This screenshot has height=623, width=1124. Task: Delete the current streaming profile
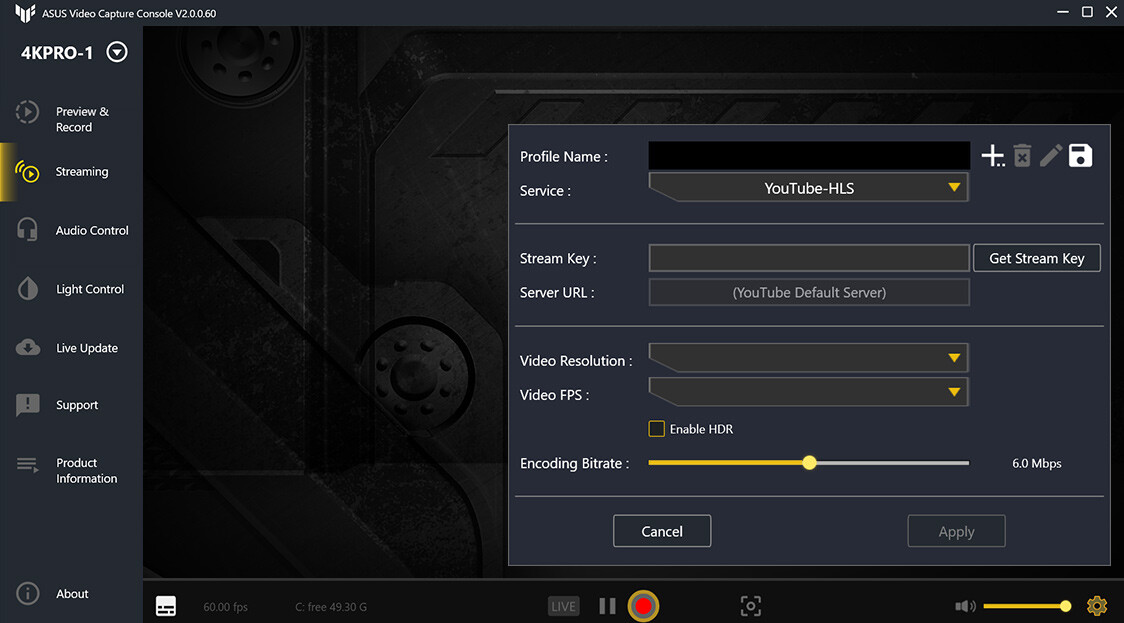1022,156
